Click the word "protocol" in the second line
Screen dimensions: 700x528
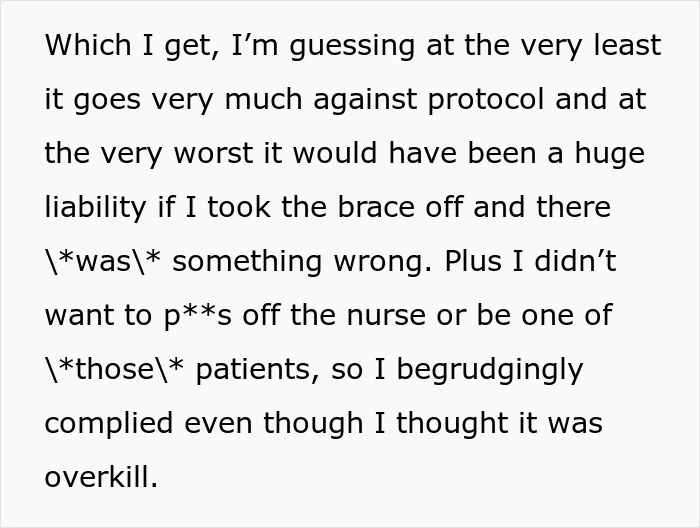[486, 102]
